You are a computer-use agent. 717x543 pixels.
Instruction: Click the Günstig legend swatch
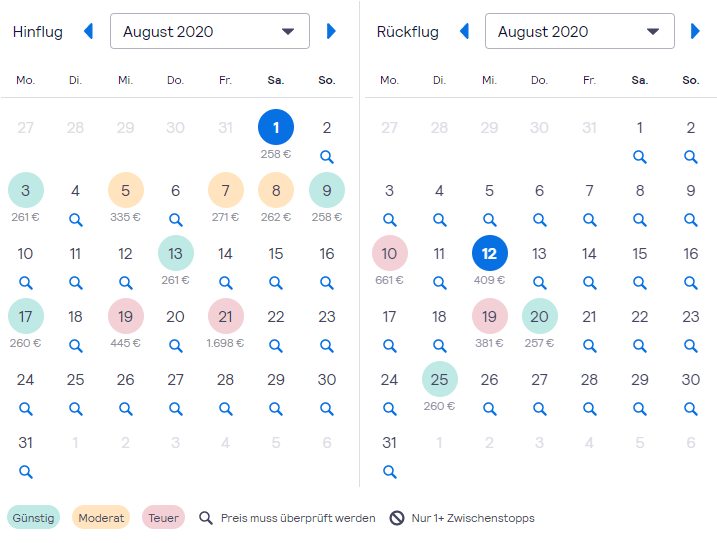(34, 518)
